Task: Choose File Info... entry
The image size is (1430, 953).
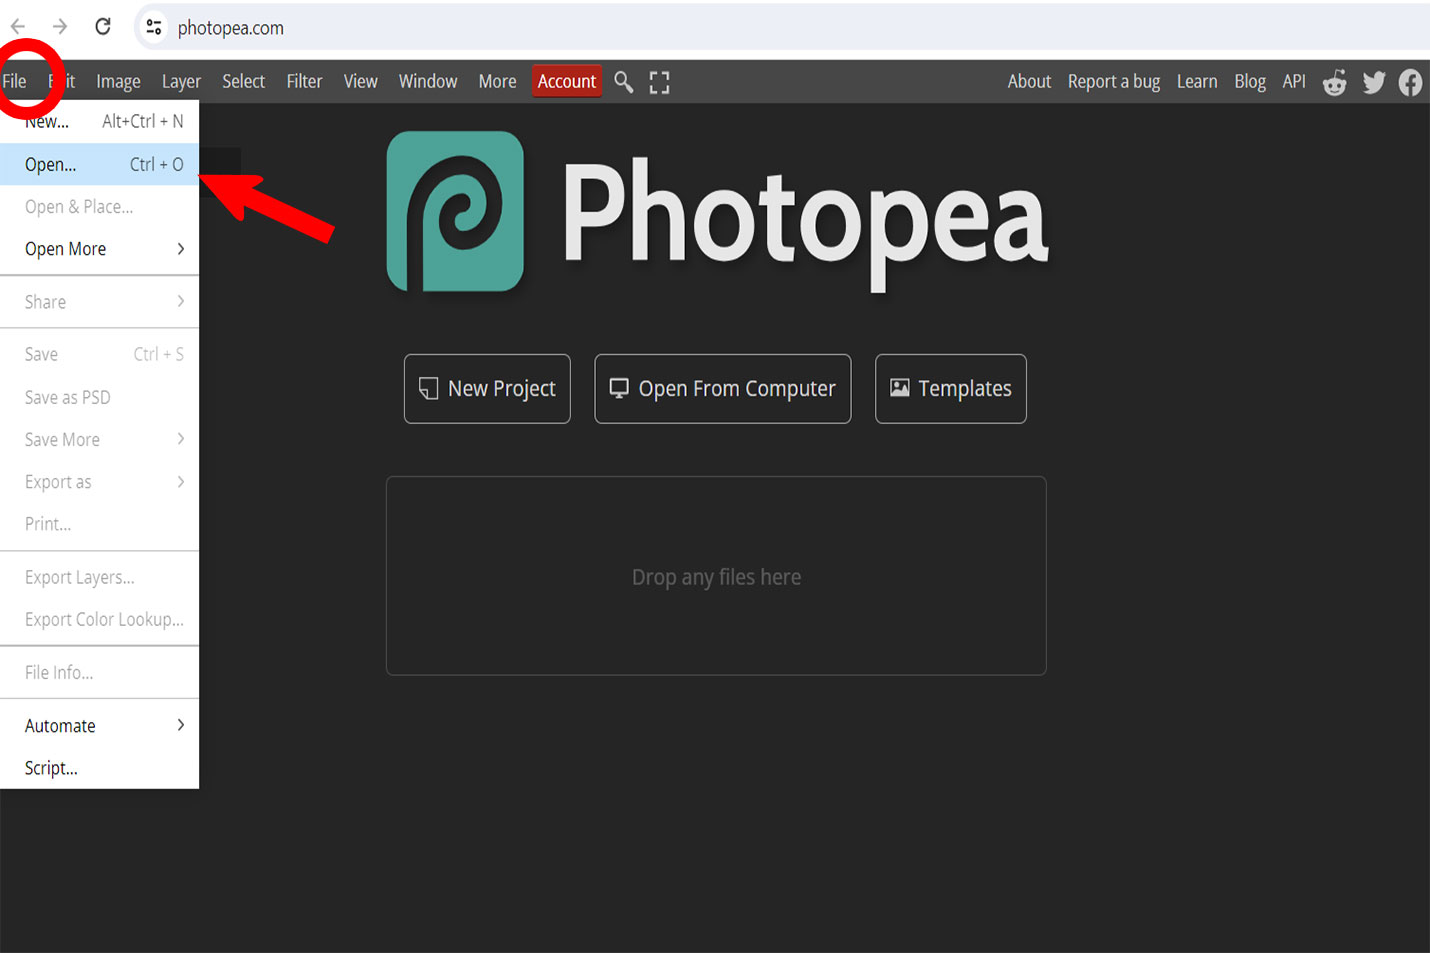Action: coord(100,672)
